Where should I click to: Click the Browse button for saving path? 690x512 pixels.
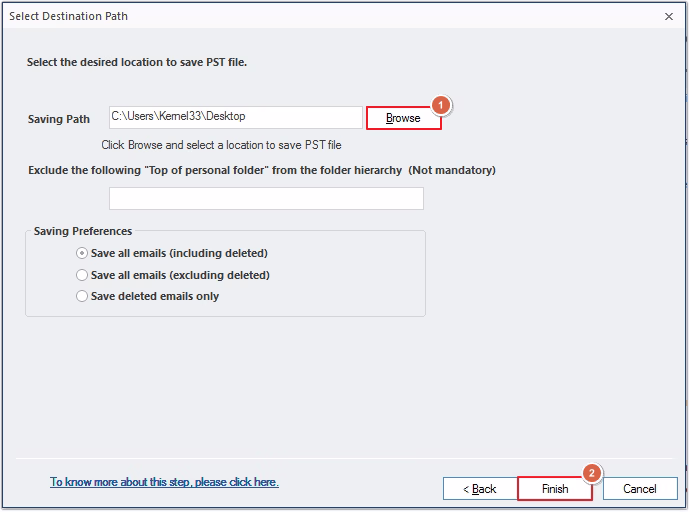(404, 118)
